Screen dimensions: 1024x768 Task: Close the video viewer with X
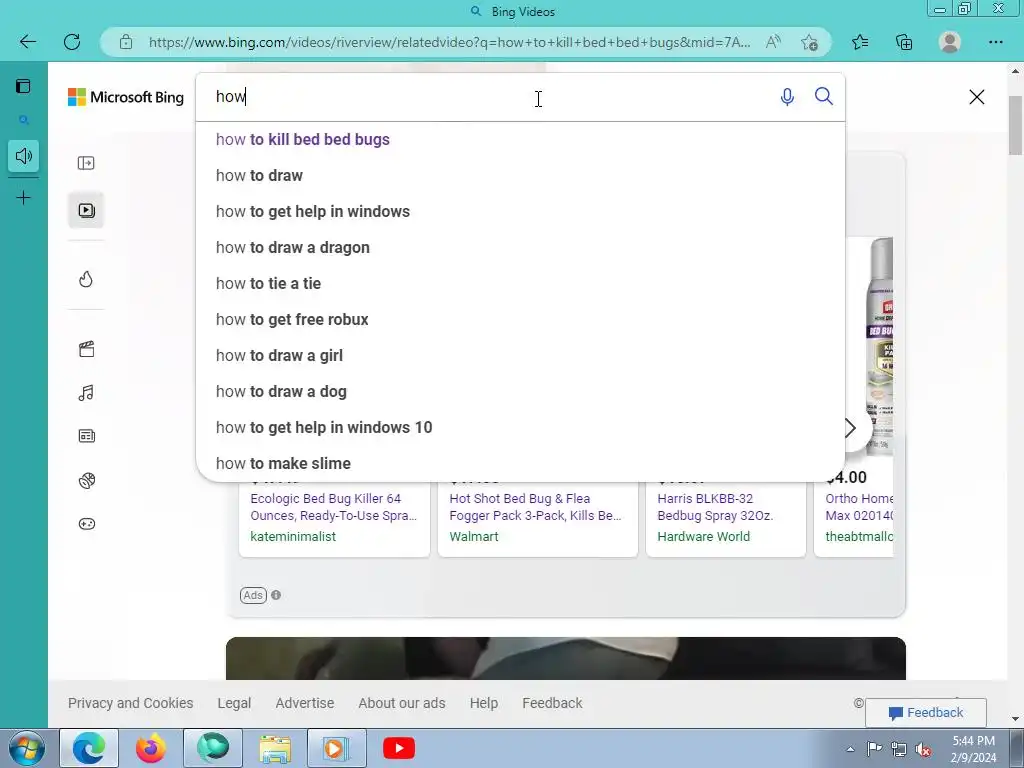(x=976, y=97)
